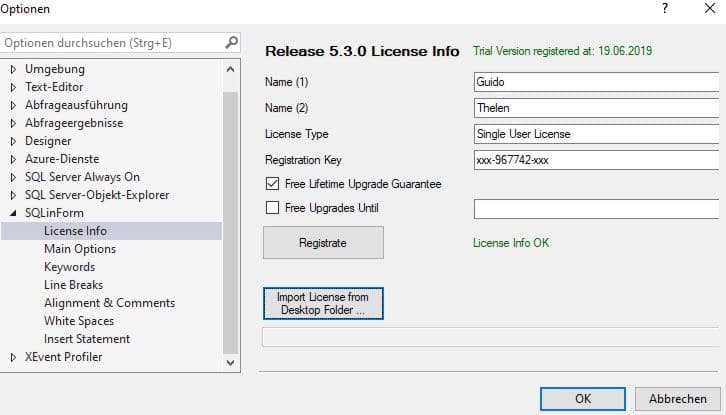
Task: Open Alignment & Comments page
Action: (110, 303)
